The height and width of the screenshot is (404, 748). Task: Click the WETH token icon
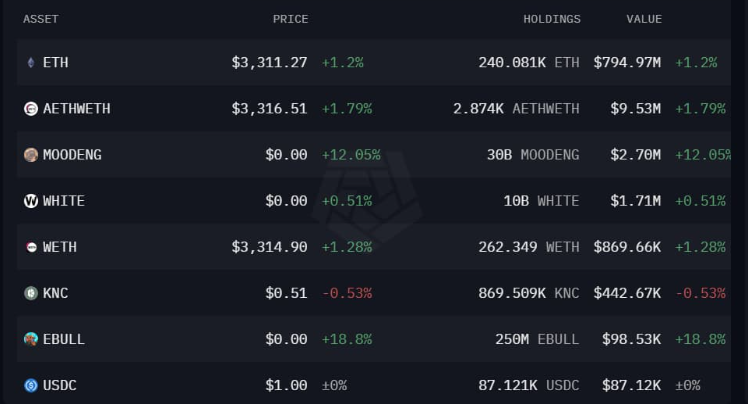(x=31, y=247)
